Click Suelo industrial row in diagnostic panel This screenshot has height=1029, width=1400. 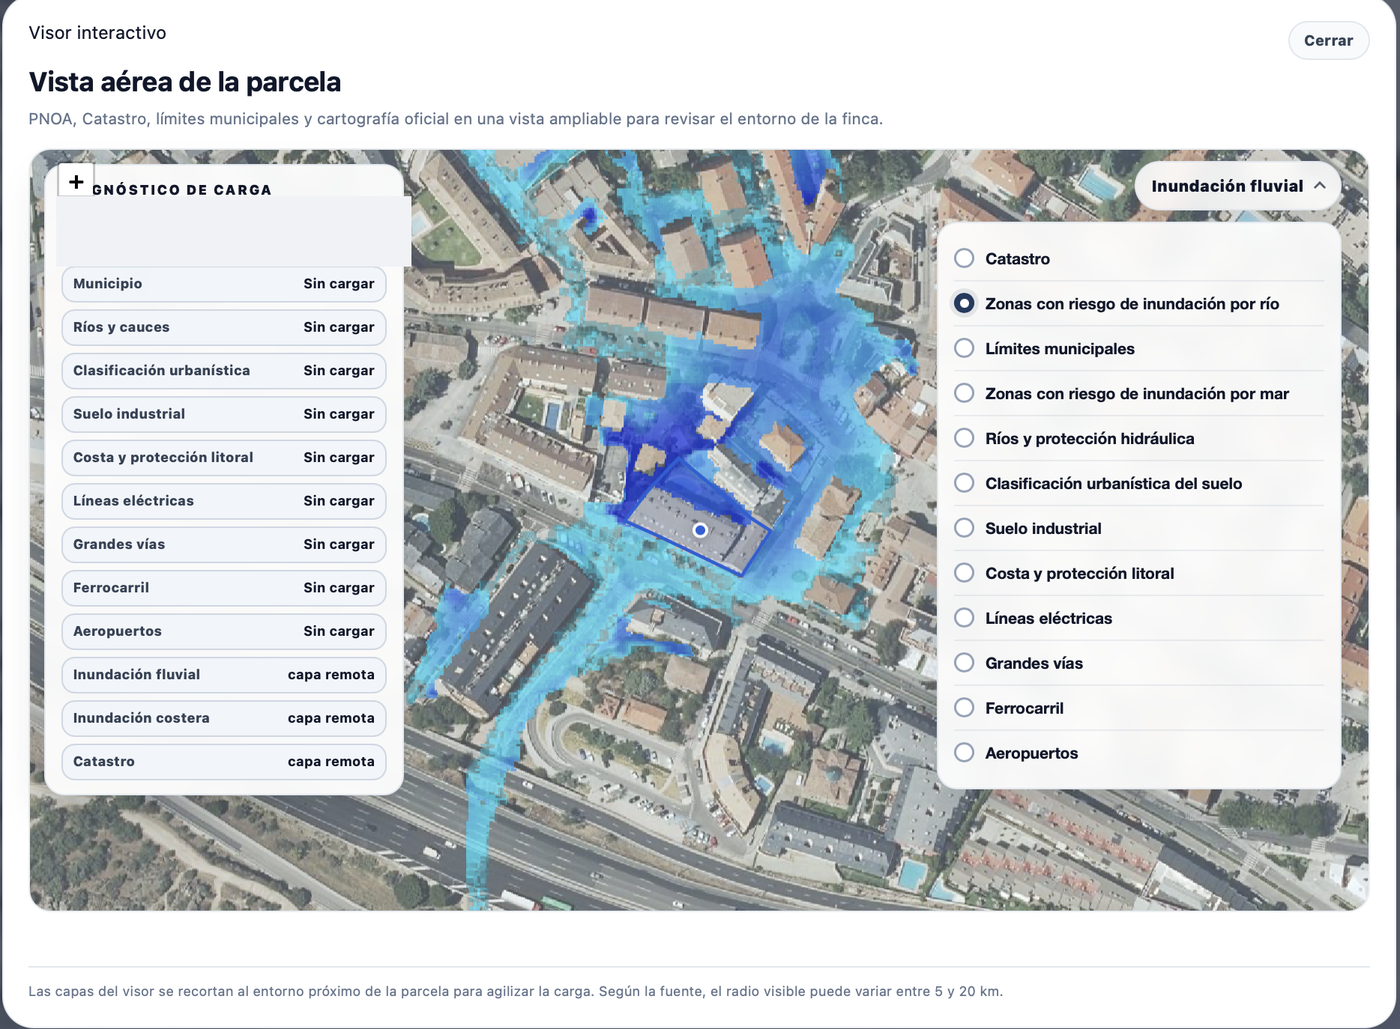coord(224,414)
